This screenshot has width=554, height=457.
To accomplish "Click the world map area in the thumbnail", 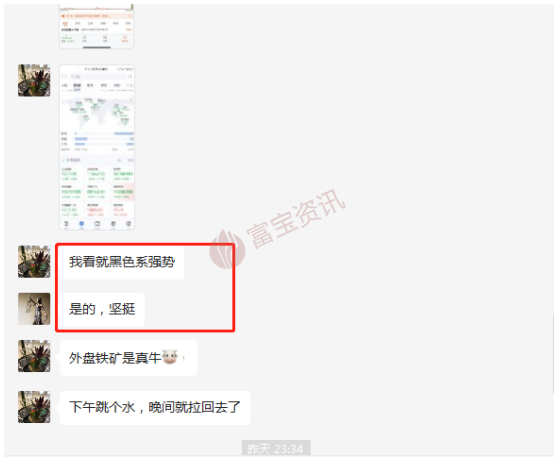I will click(x=97, y=112).
